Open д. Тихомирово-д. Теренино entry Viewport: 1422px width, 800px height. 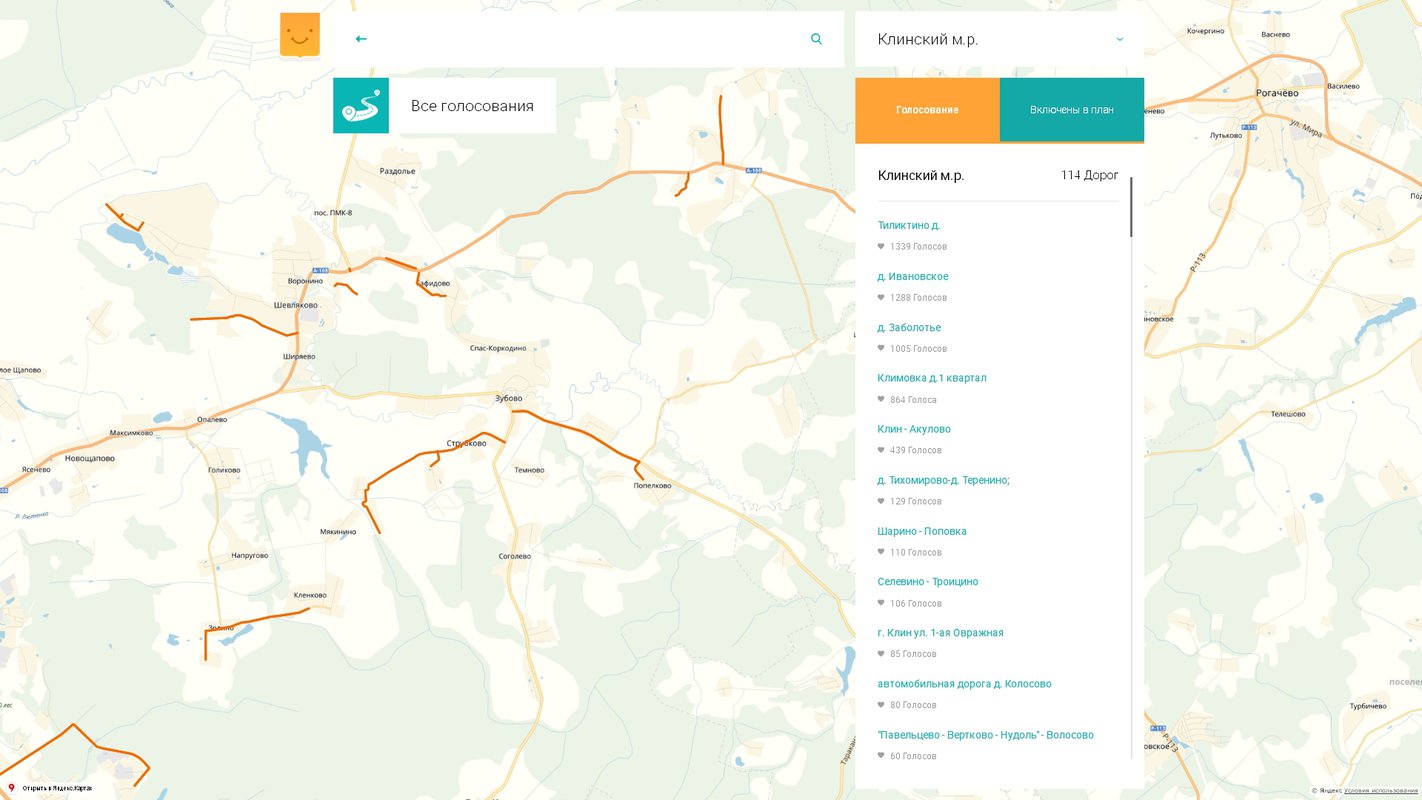pos(944,480)
